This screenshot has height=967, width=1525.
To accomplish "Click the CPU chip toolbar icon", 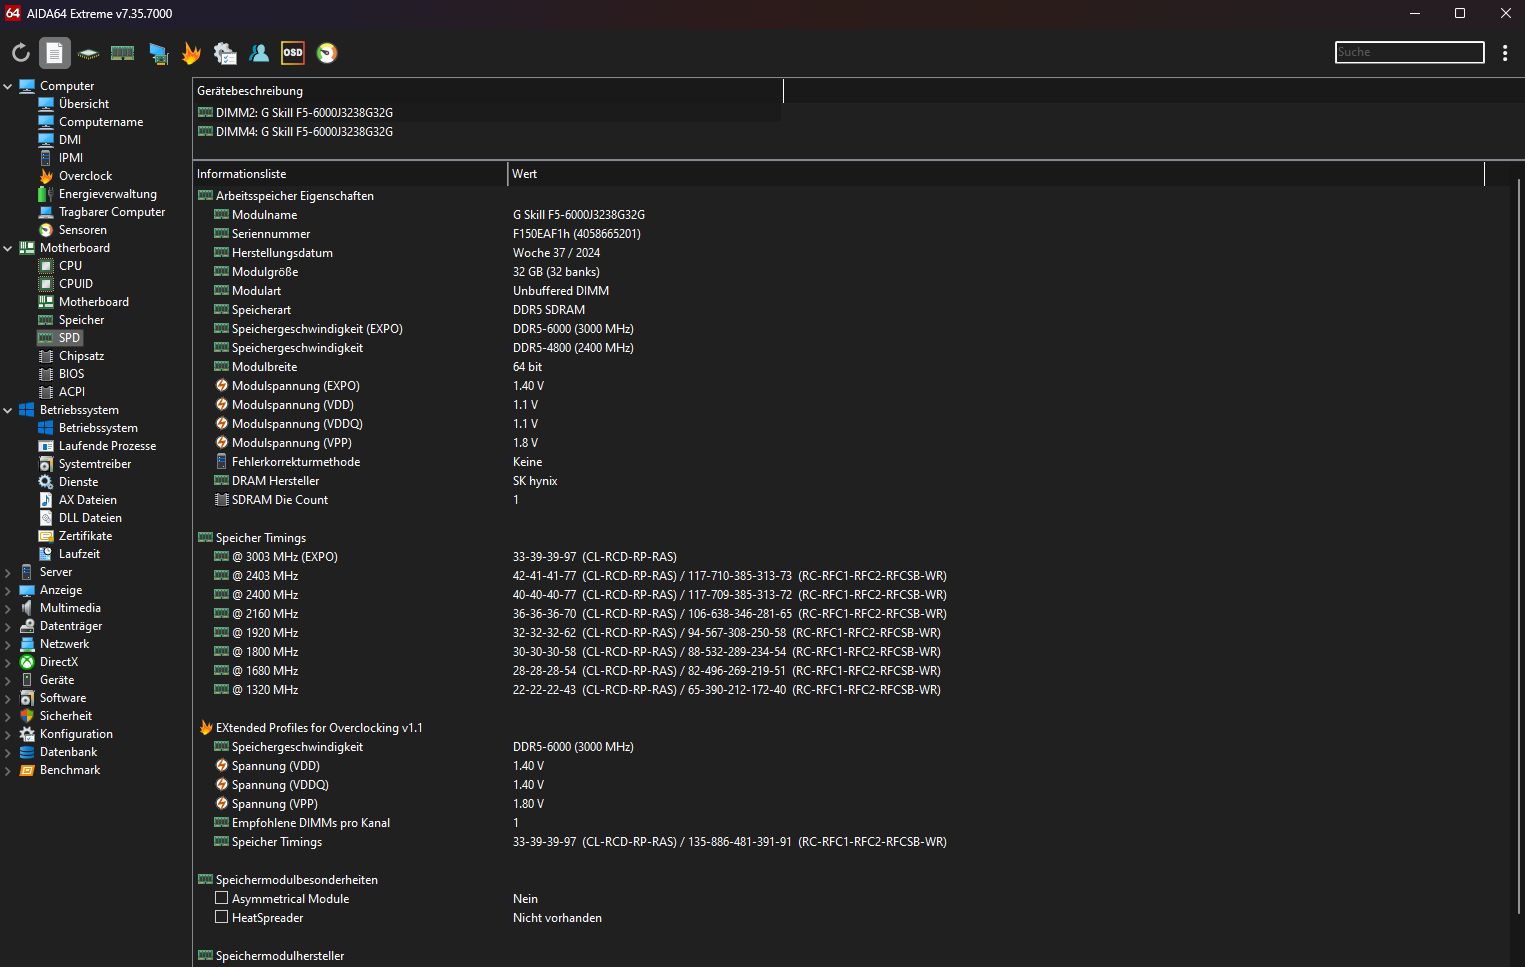I will (x=89, y=53).
